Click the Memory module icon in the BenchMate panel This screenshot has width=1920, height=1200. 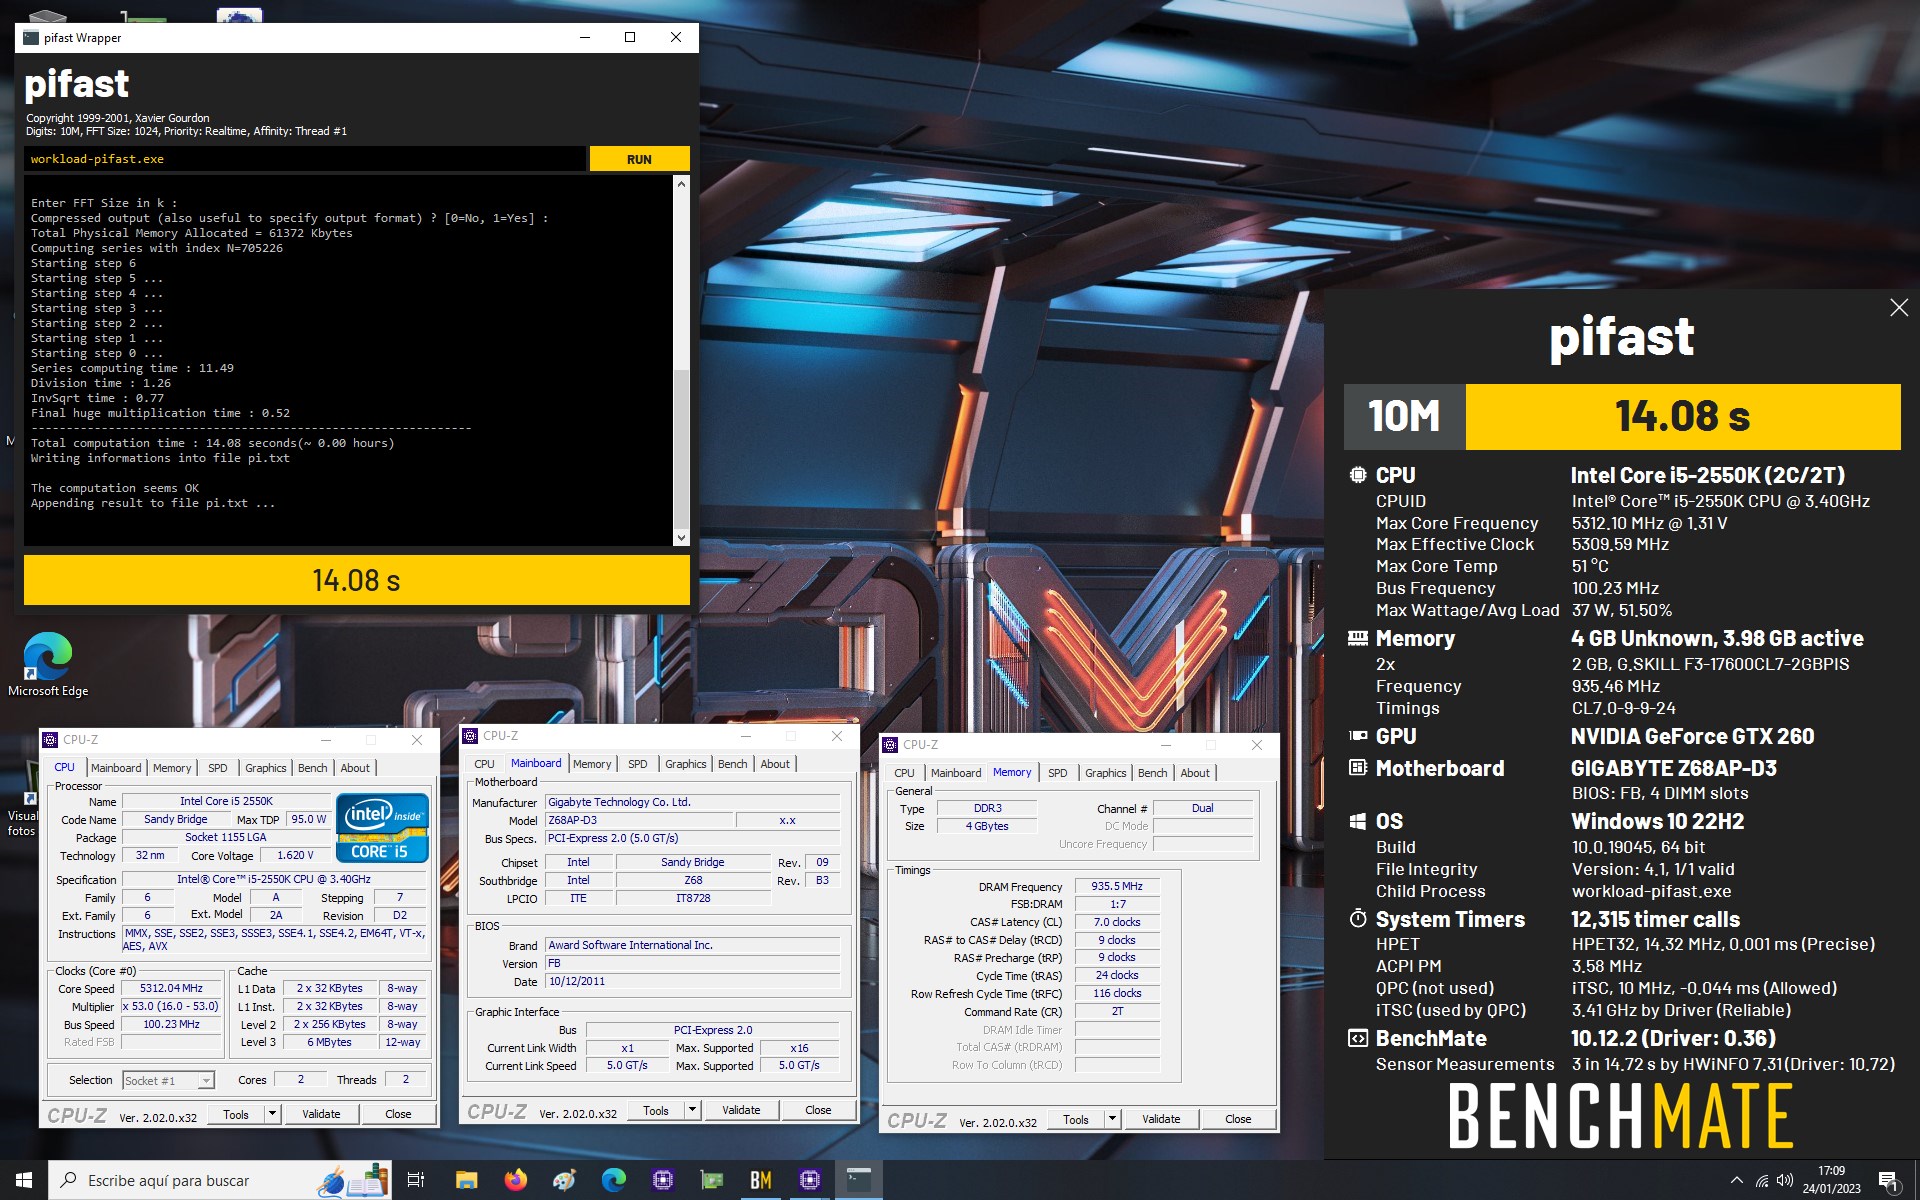(x=1357, y=638)
